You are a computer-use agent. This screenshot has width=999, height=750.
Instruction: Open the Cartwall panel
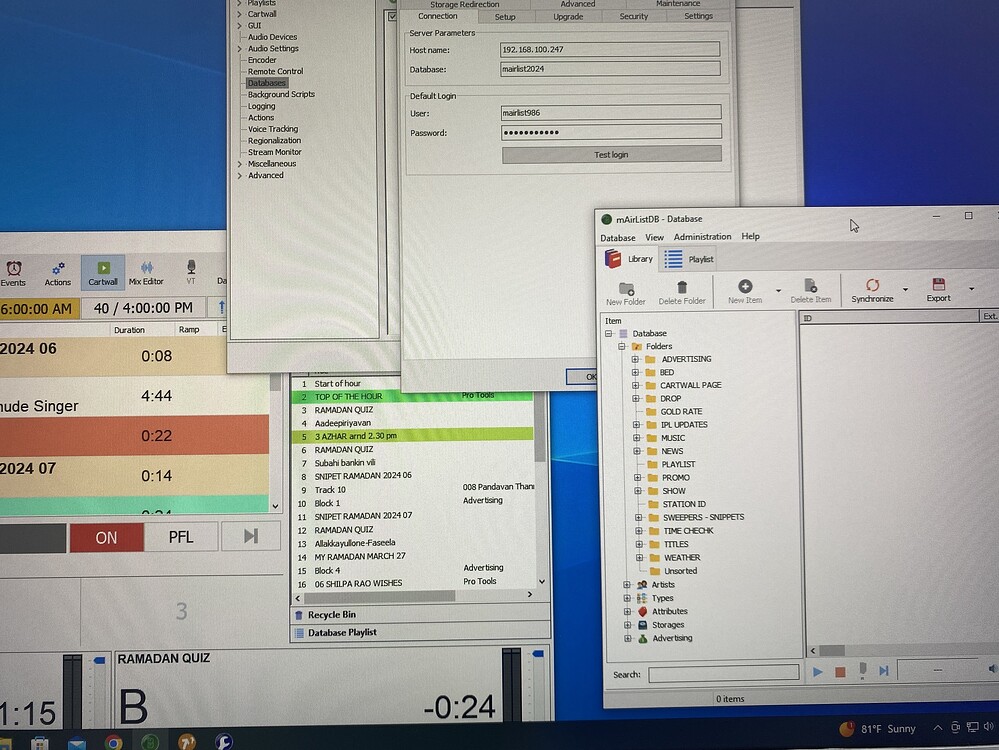pyautogui.click(x=102, y=273)
